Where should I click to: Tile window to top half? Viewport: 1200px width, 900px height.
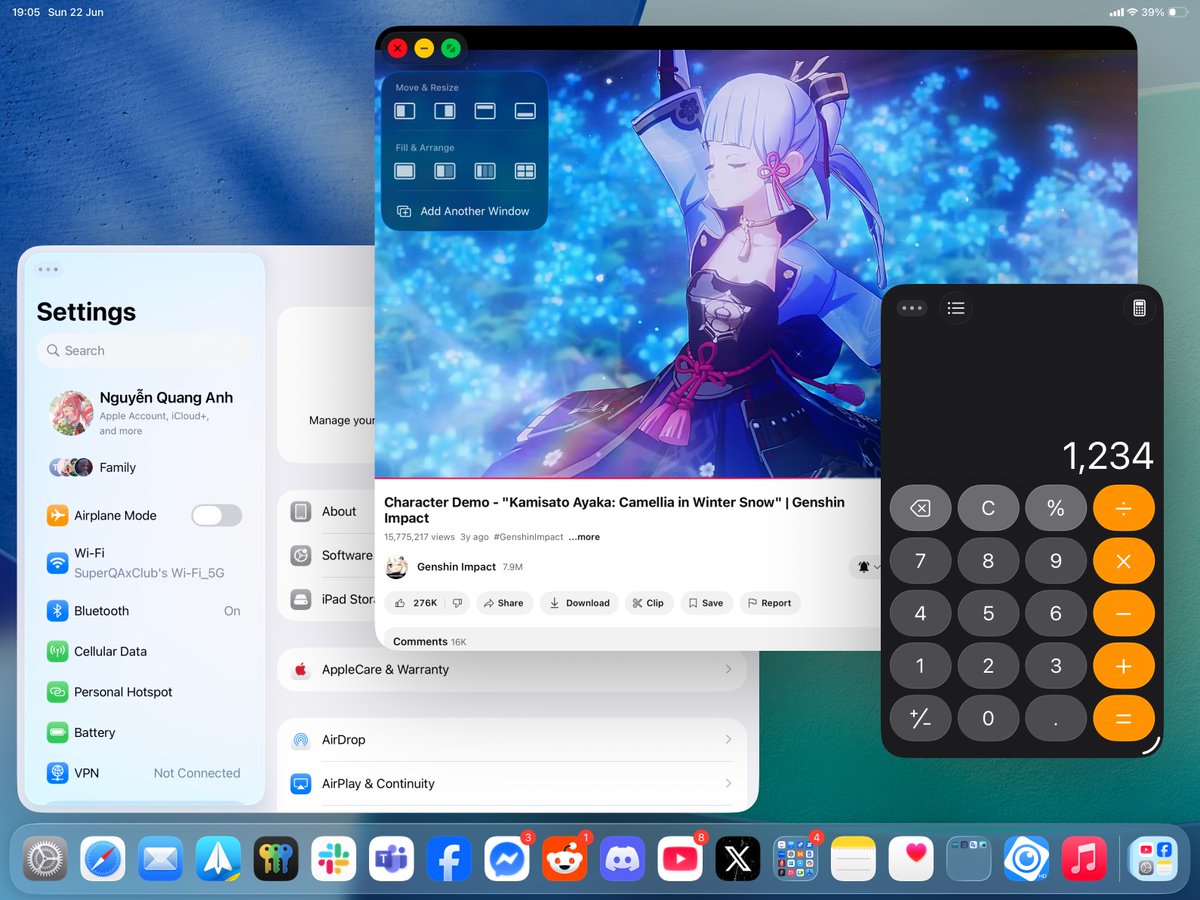click(485, 111)
